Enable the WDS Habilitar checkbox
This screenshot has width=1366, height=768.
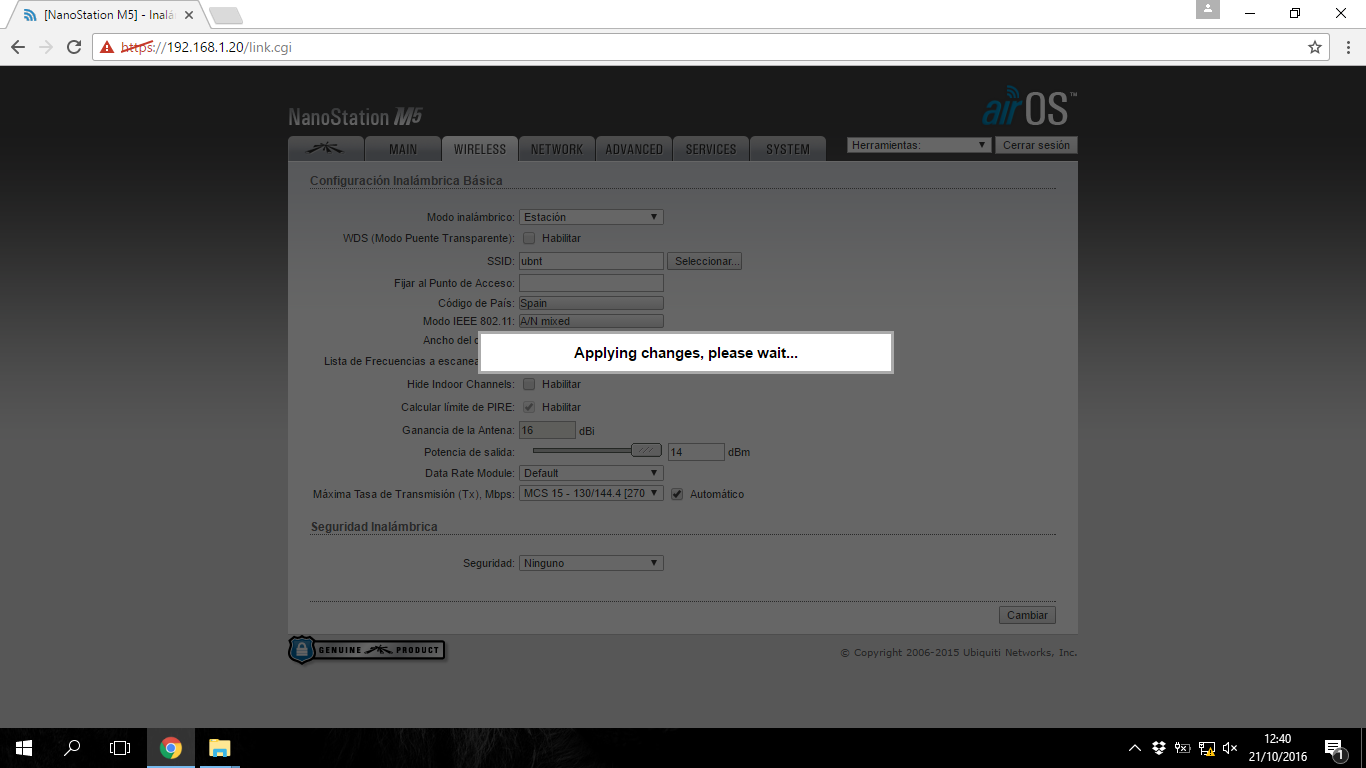click(x=529, y=239)
